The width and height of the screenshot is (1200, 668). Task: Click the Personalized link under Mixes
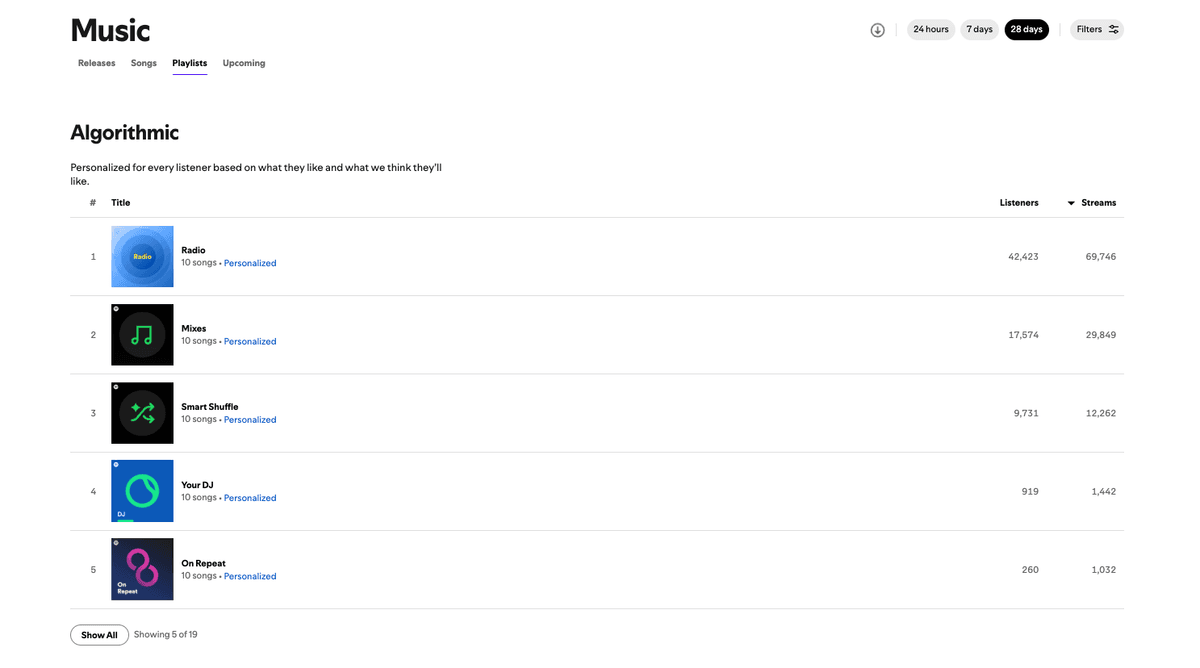tap(250, 341)
